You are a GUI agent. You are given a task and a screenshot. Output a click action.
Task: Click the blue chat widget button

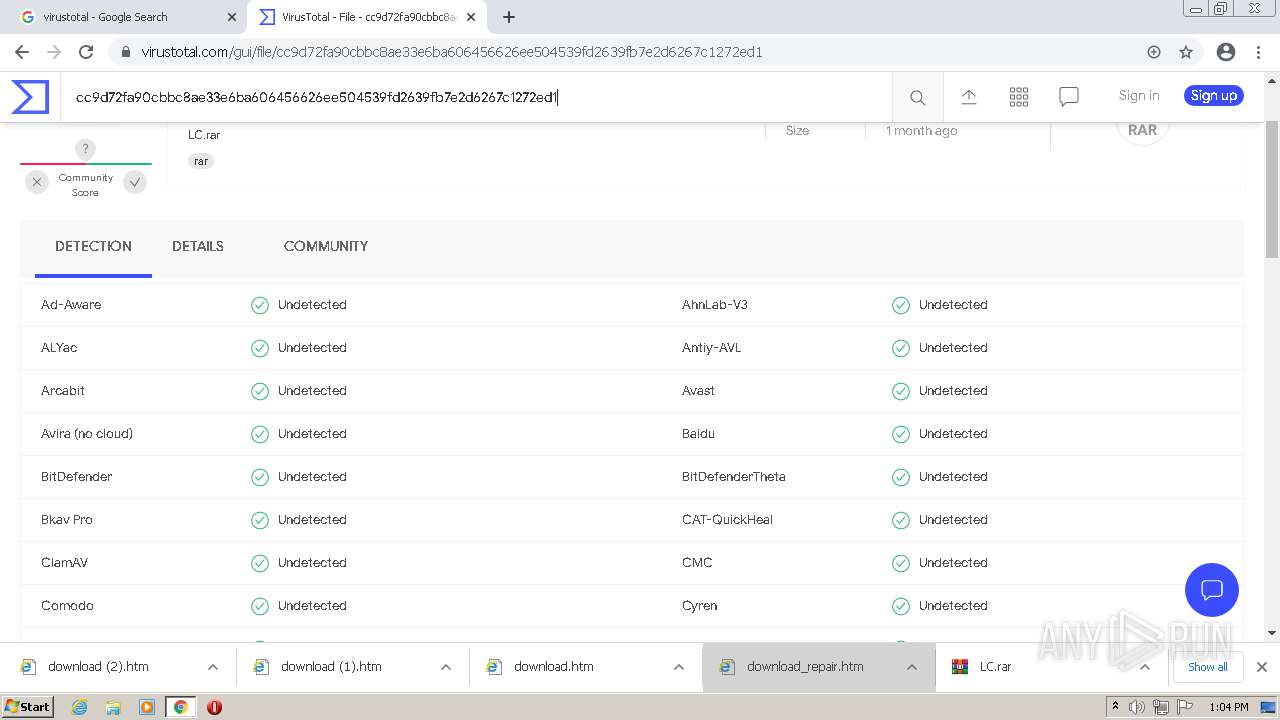pyautogui.click(x=1212, y=590)
